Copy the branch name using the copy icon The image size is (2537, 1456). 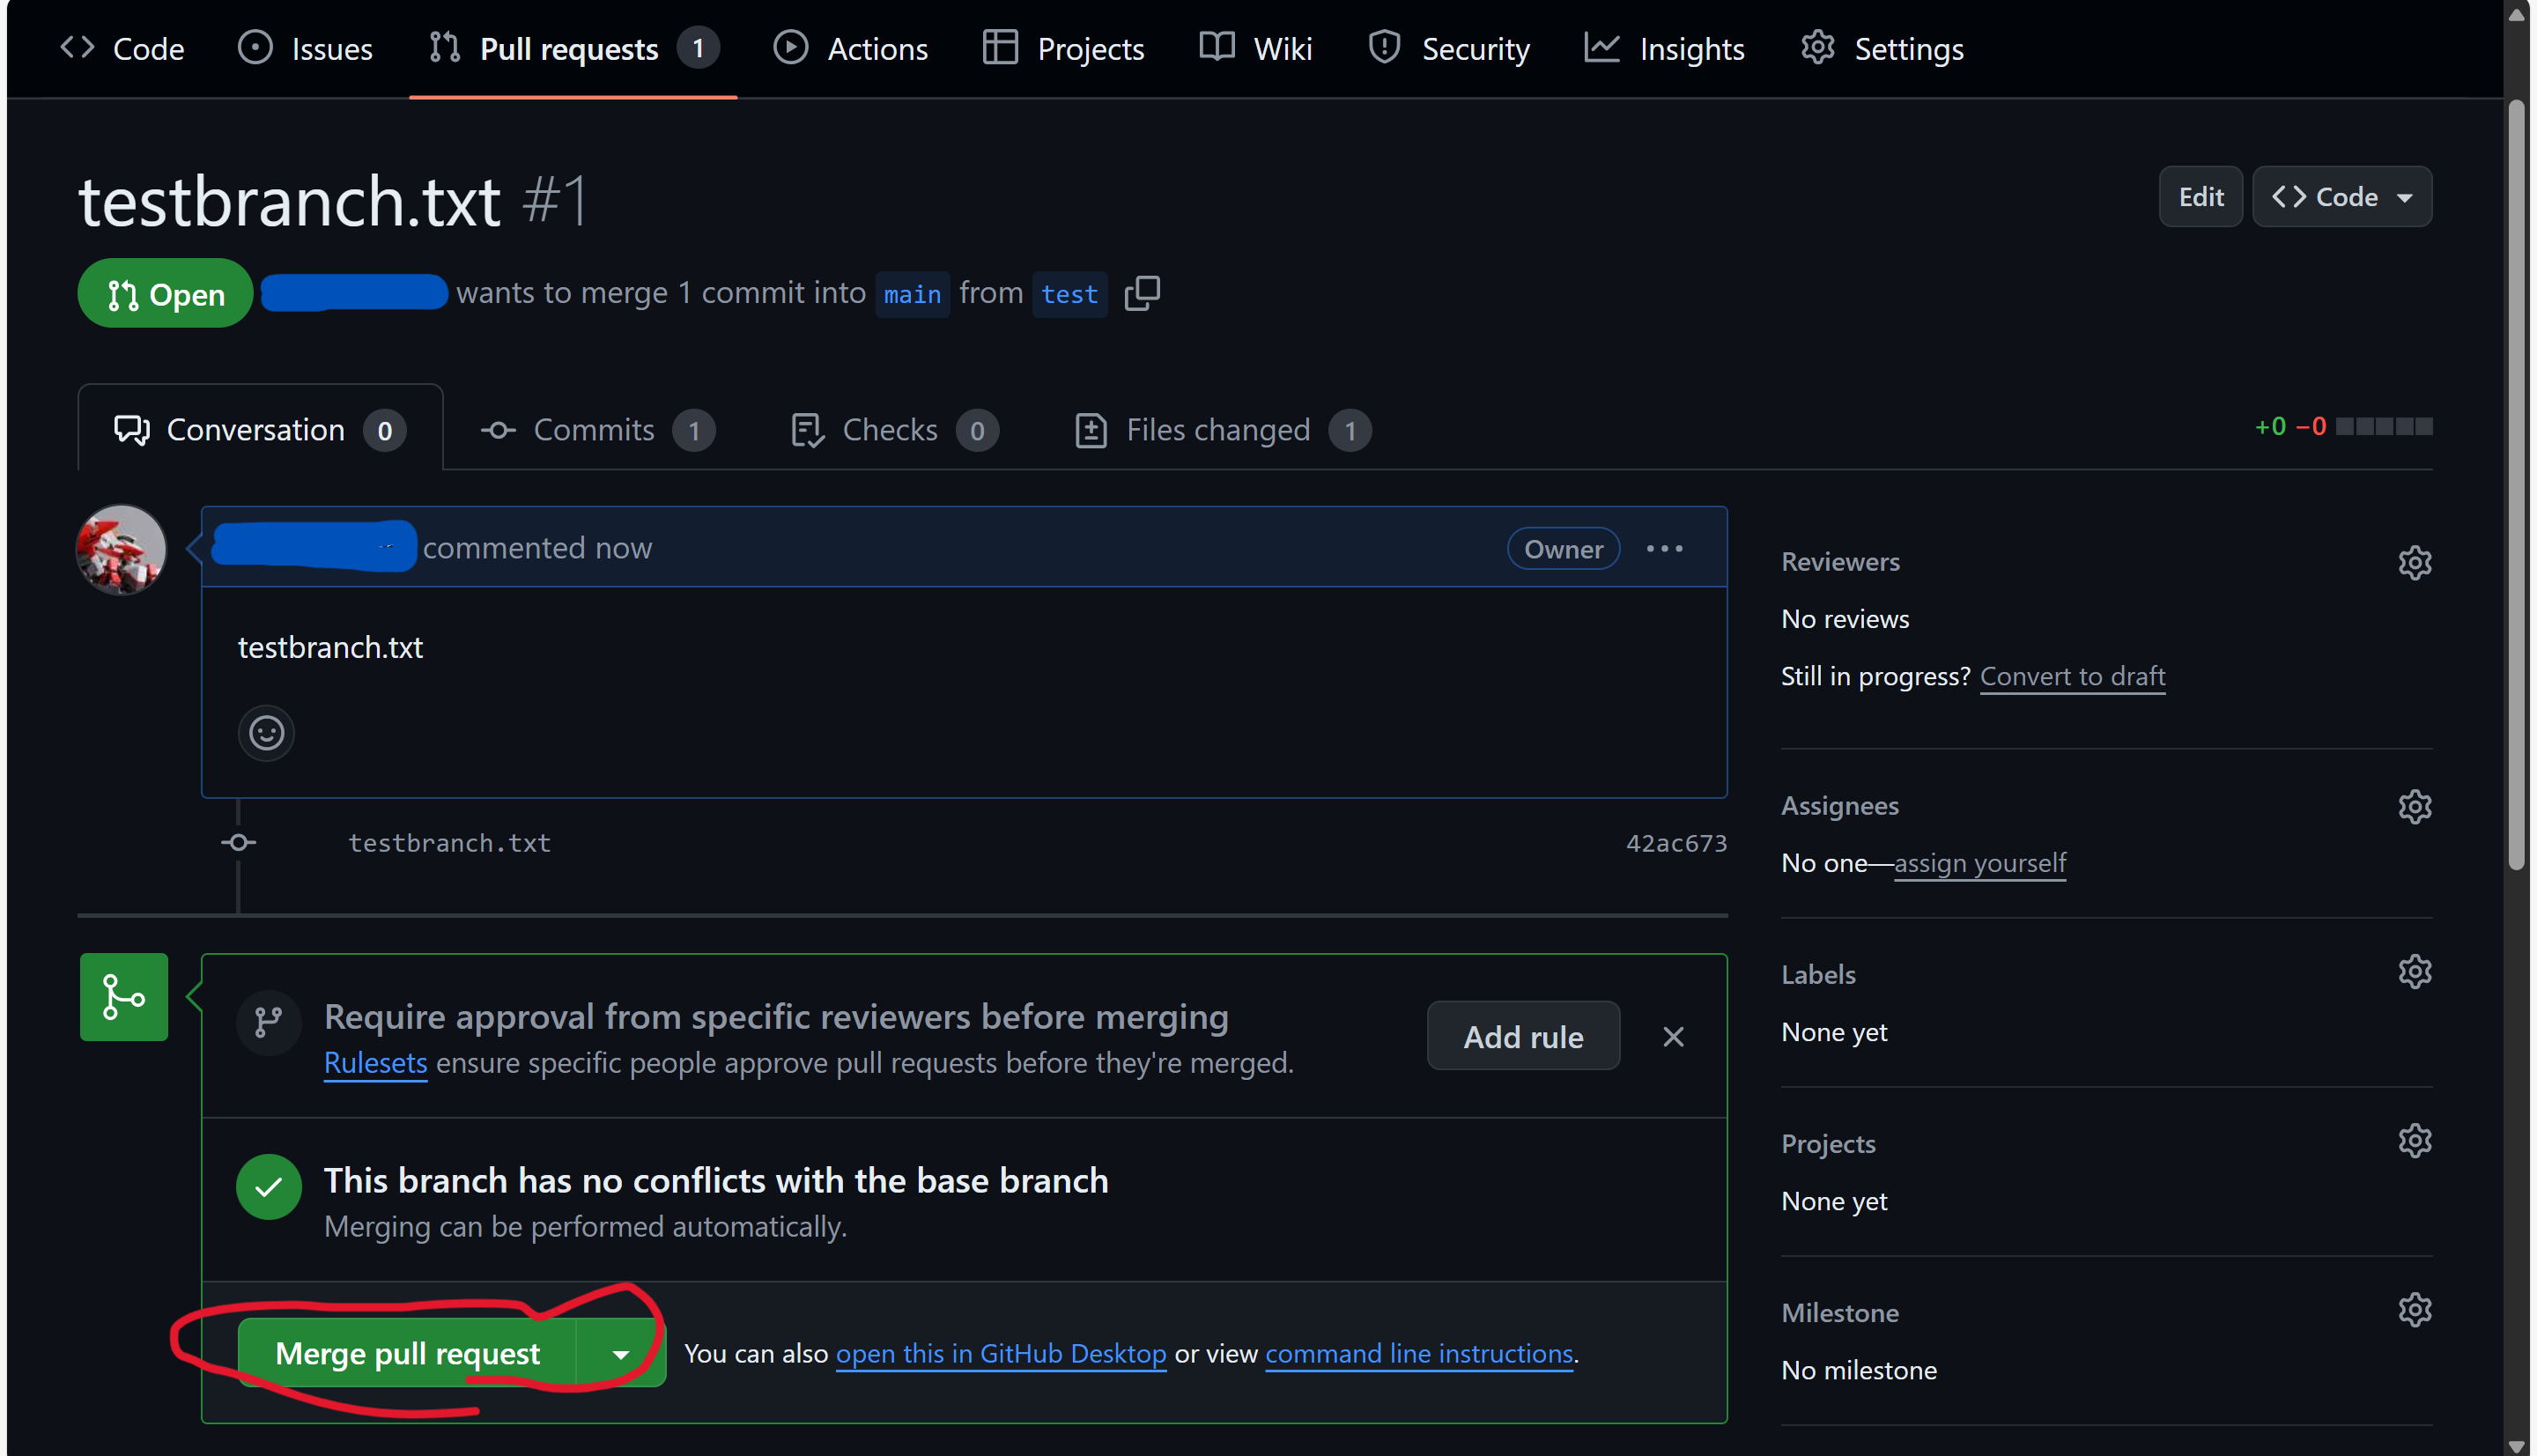tap(1142, 293)
